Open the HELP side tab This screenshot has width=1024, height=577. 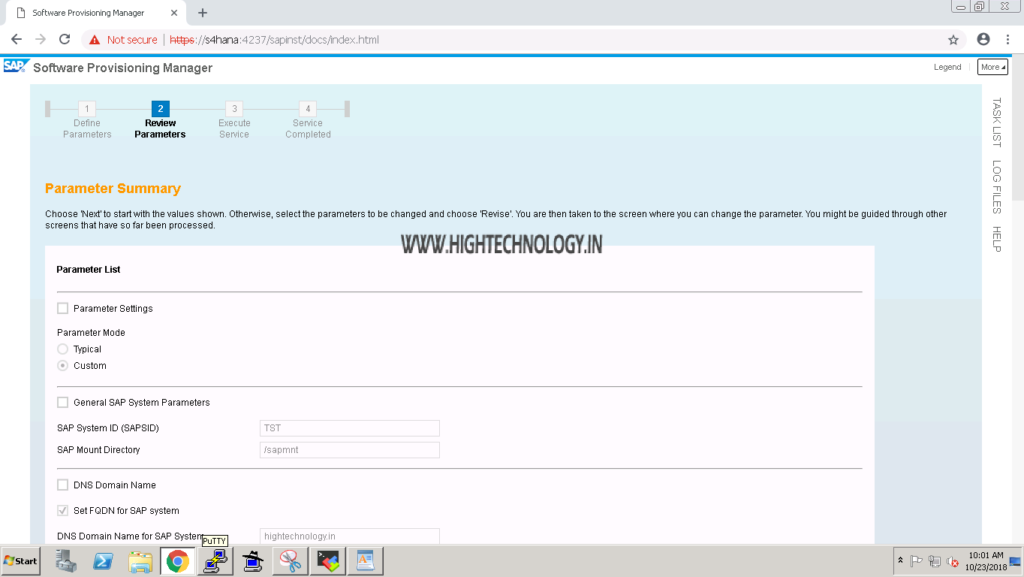click(x=997, y=239)
